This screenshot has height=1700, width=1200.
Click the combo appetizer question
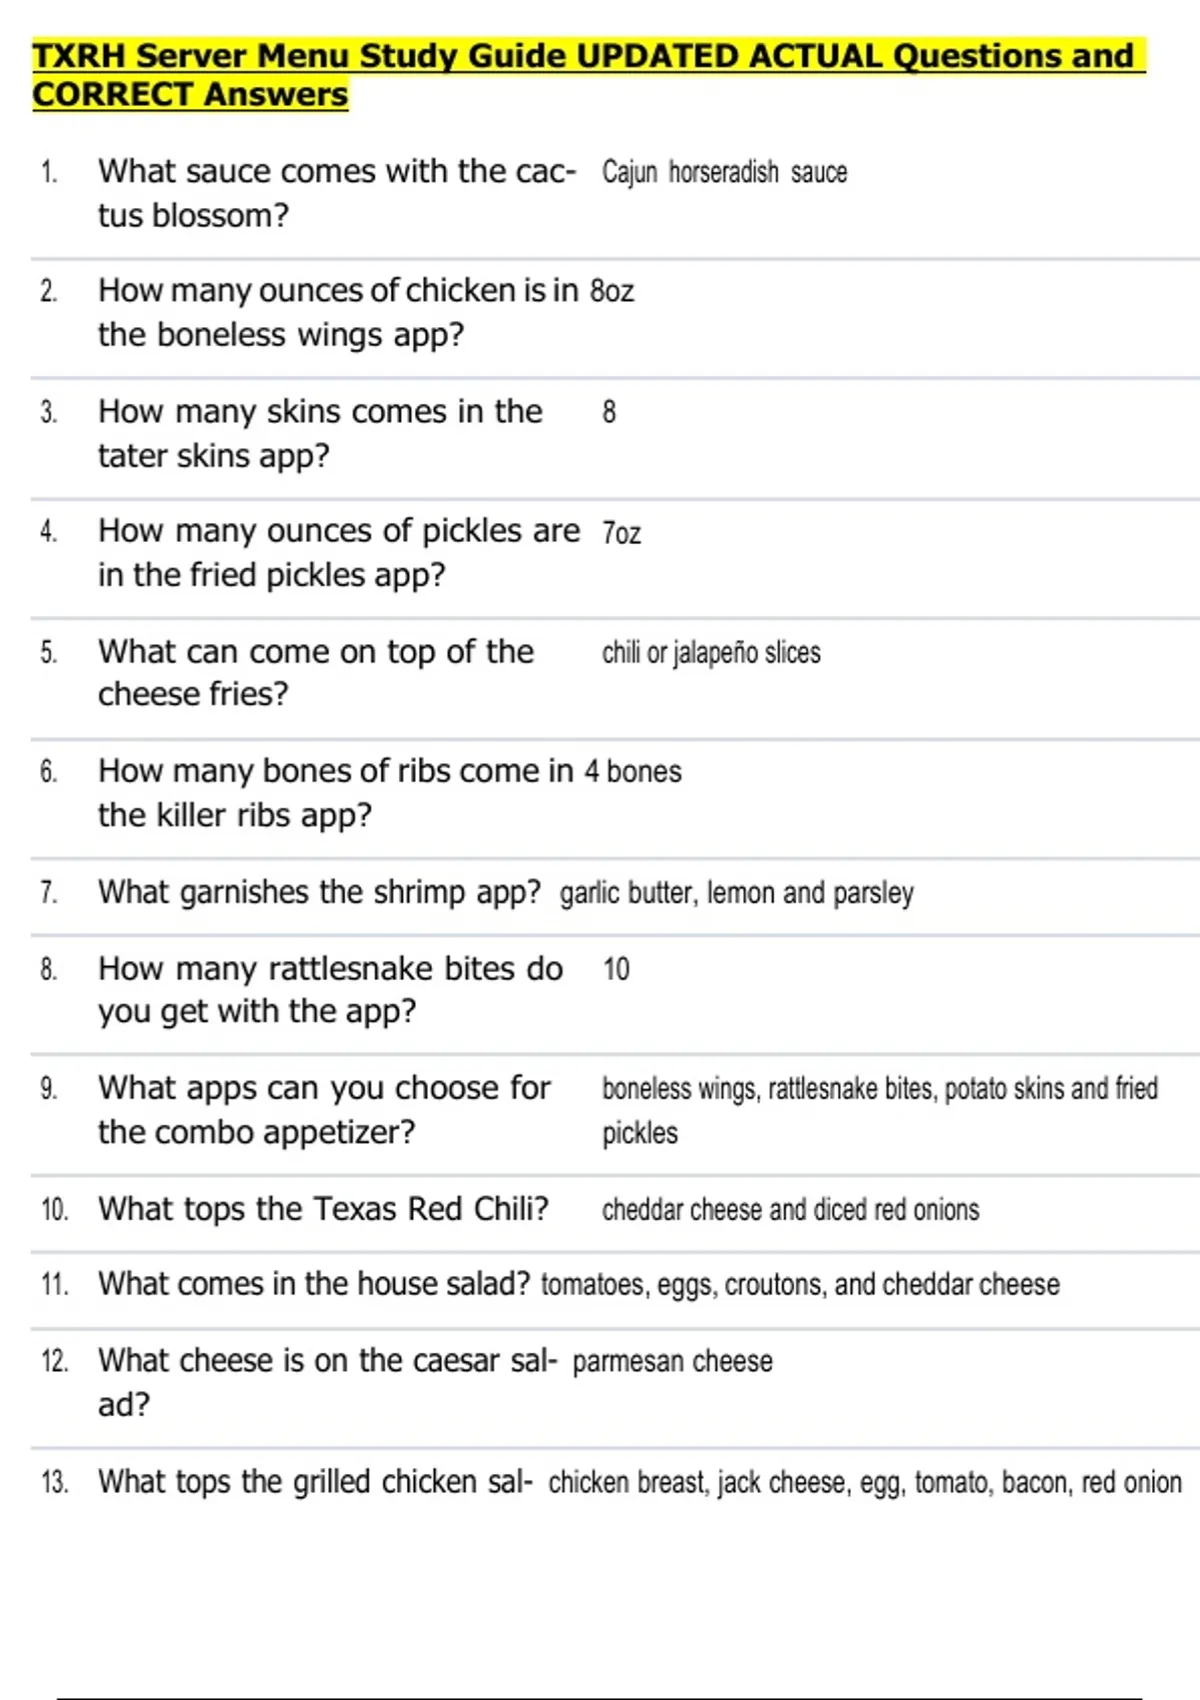[323, 1110]
